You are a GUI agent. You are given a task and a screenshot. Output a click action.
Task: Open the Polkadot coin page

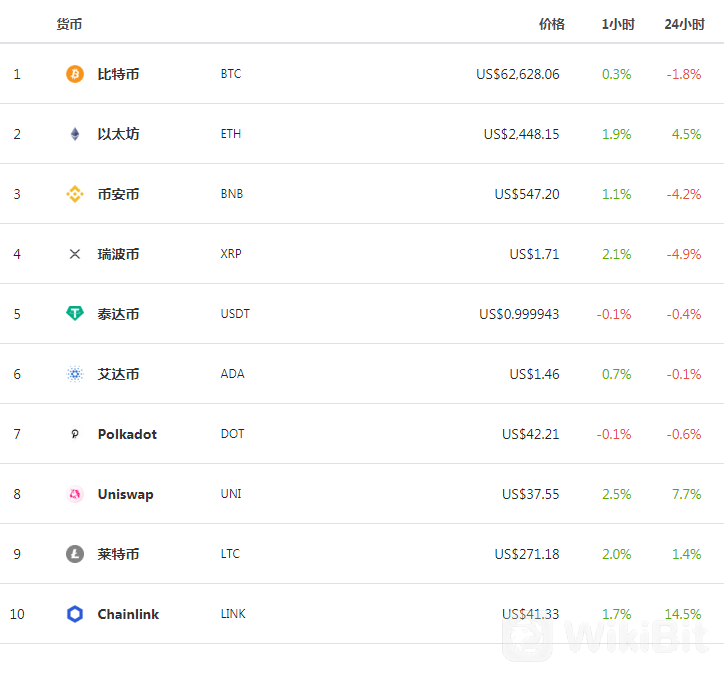[x=127, y=434]
